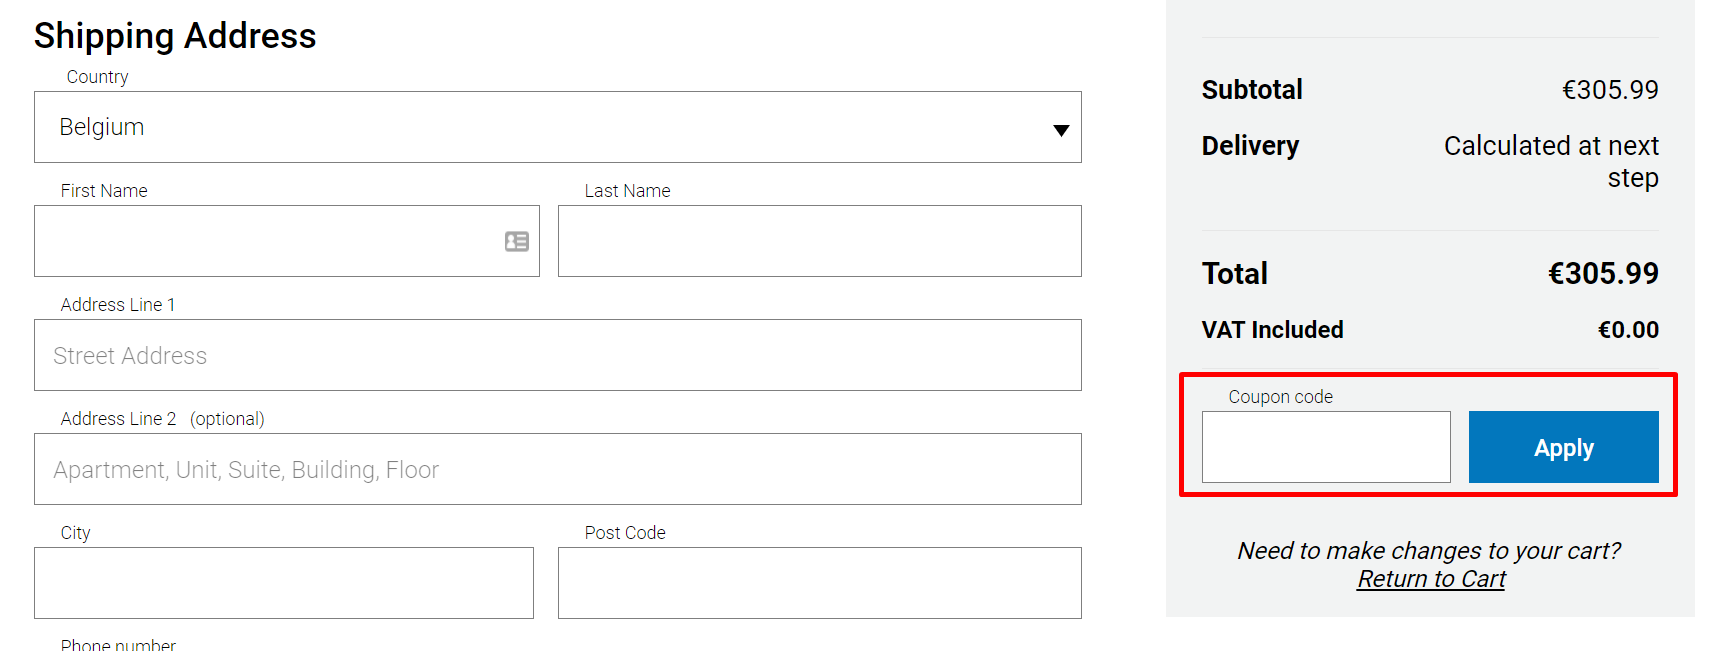This screenshot has width=1726, height=651.
Task: Focus the Post Code input field
Action: coord(820,583)
